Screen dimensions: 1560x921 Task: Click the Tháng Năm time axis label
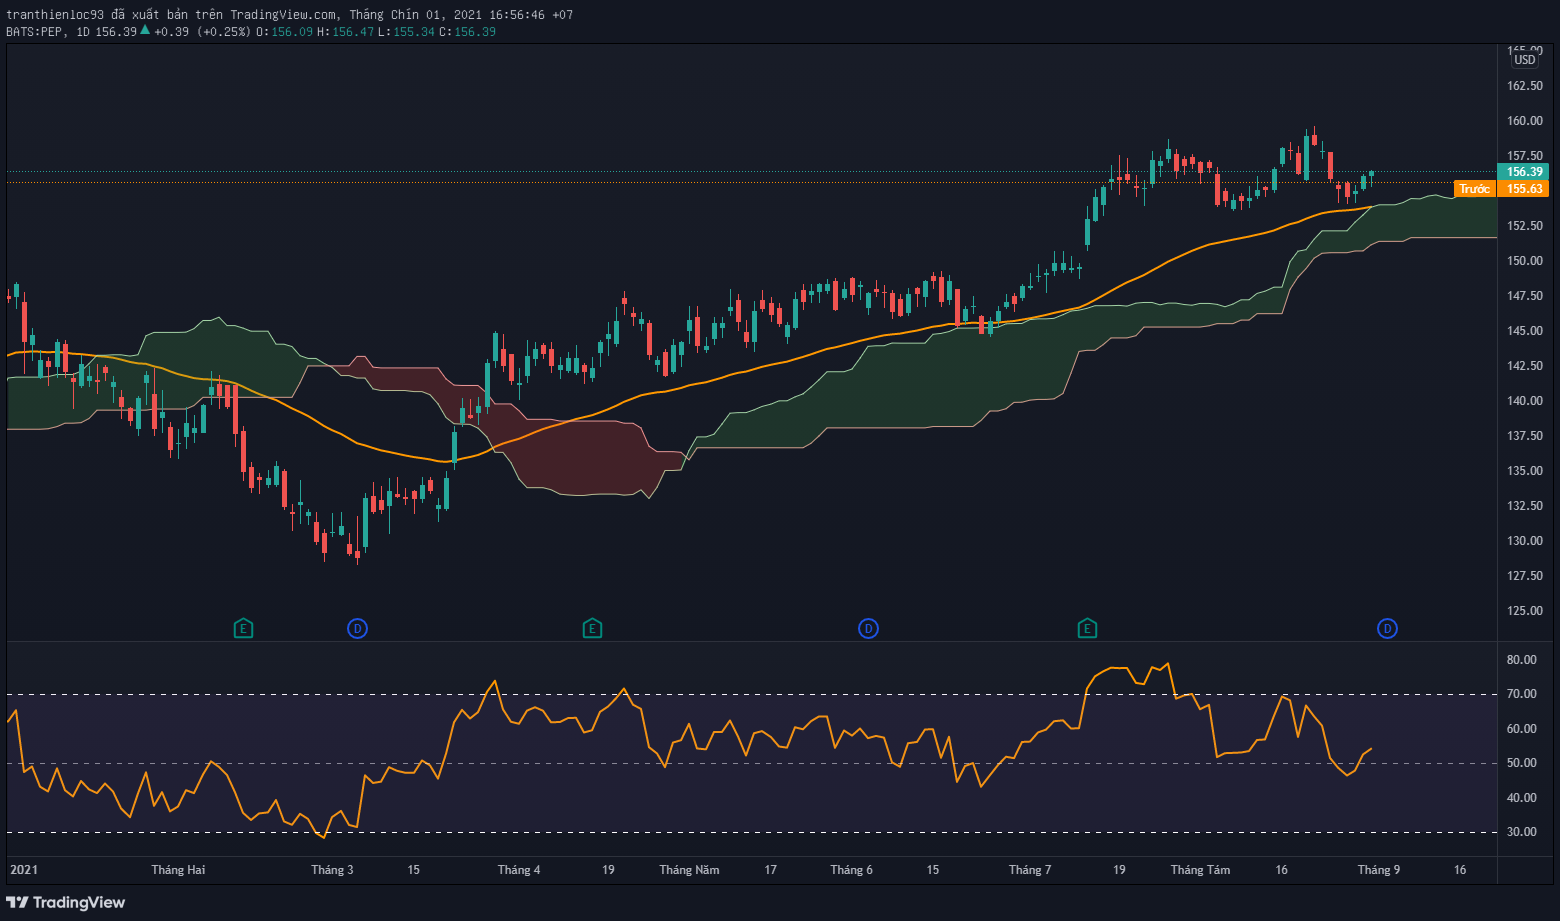pyautogui.click(x=689, y=870)
